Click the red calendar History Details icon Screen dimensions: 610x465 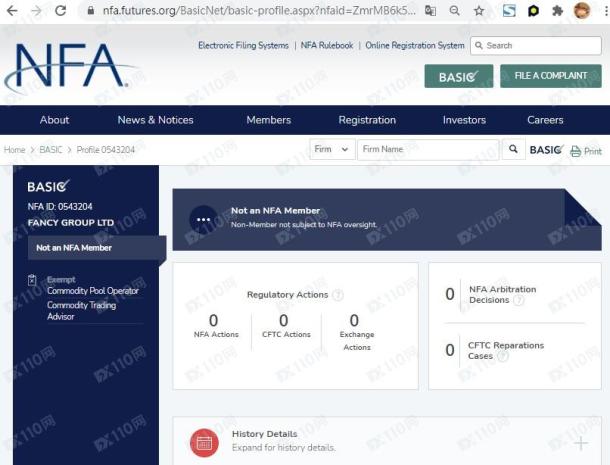(x=204, y=443)
